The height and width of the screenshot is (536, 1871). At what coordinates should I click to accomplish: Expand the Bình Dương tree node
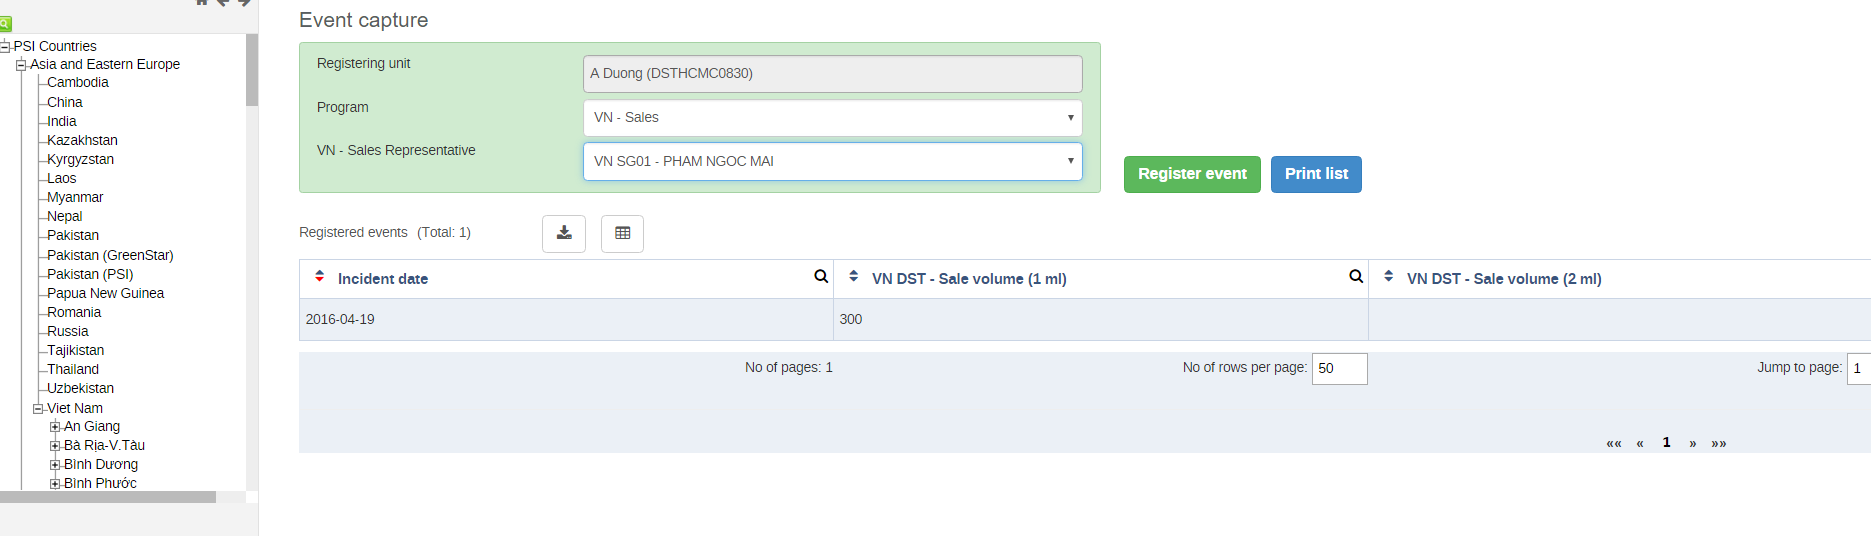55,465
